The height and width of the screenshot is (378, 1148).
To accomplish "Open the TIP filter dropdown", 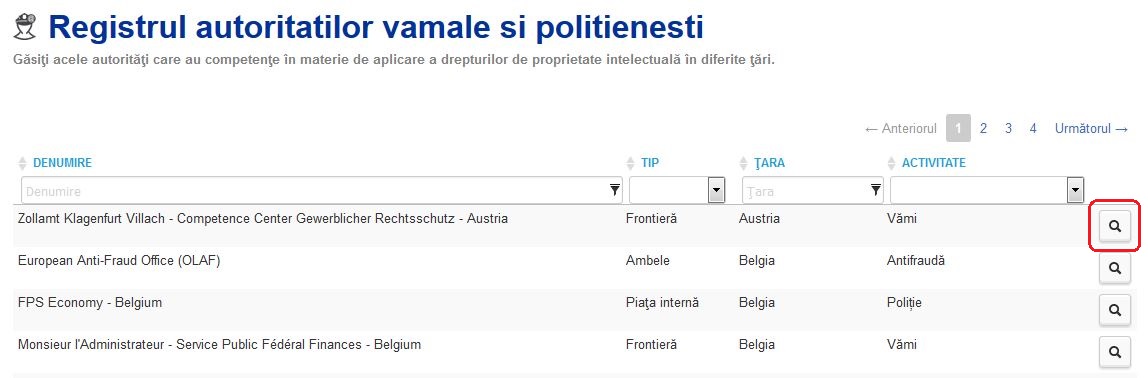I will (x=717, y=190).
